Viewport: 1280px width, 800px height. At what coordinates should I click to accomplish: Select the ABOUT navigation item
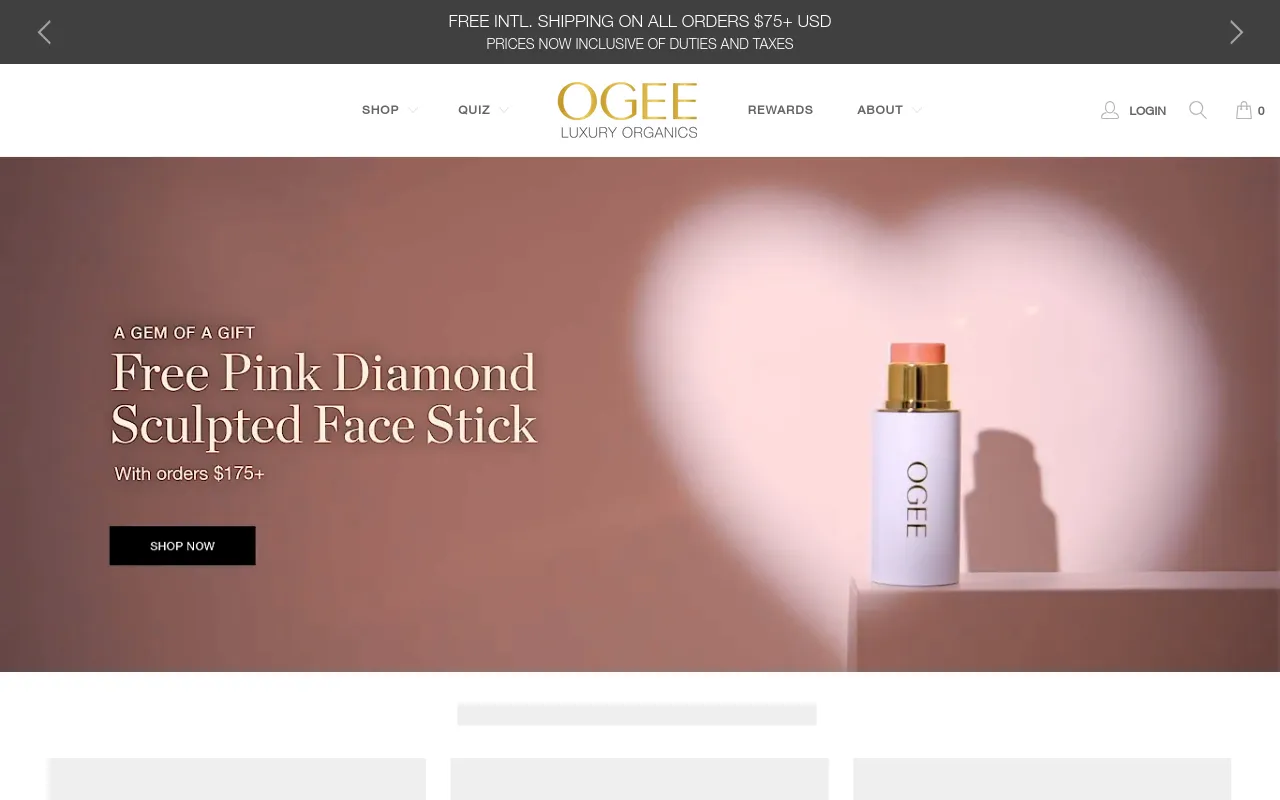pos(880,110)
